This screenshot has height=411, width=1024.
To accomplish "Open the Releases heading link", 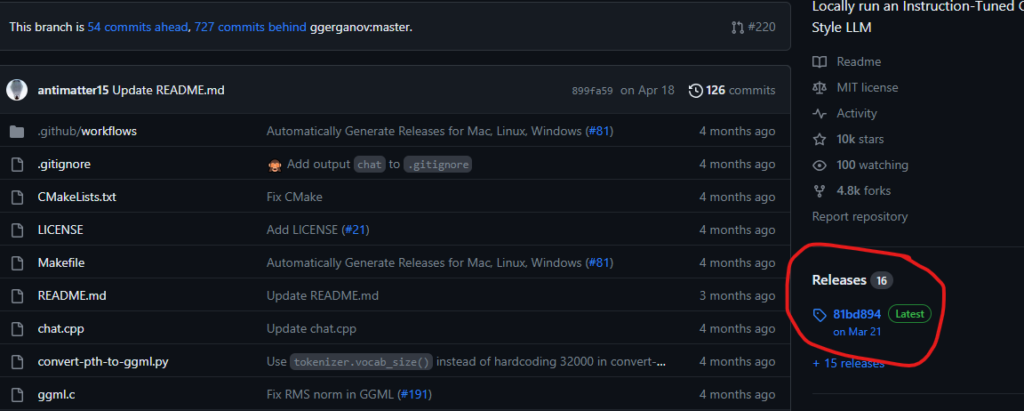I will pyautogui.click(x=839, y=280).
